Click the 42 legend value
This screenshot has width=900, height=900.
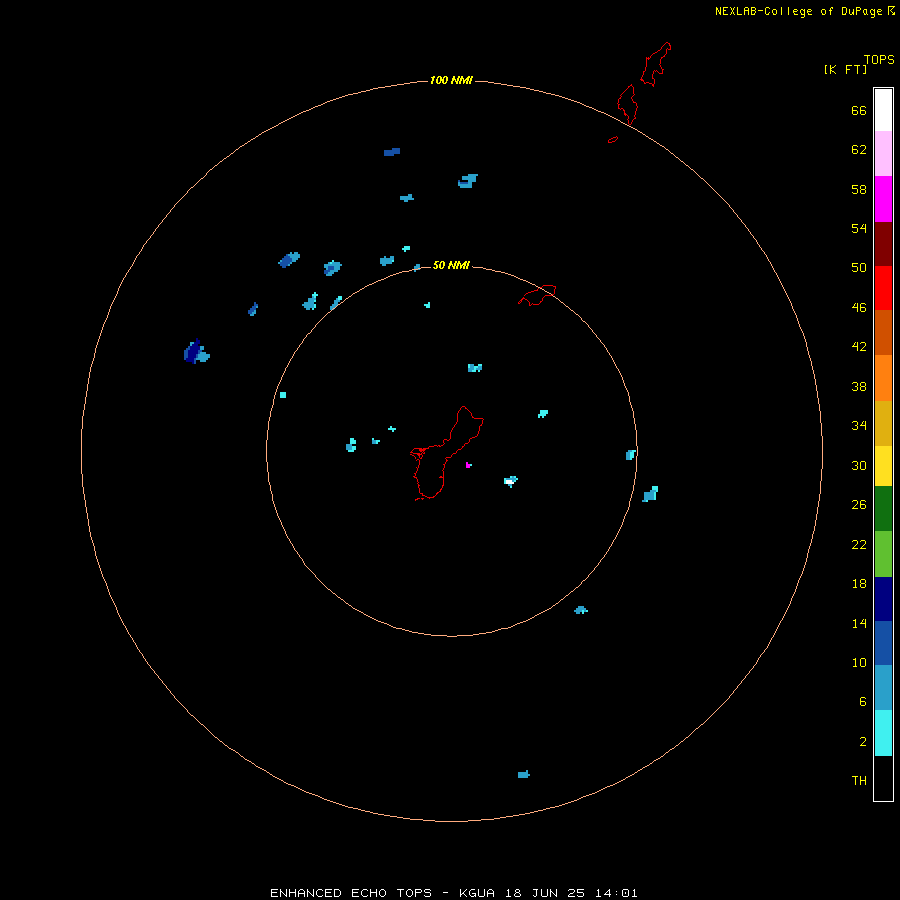point(859,347)
